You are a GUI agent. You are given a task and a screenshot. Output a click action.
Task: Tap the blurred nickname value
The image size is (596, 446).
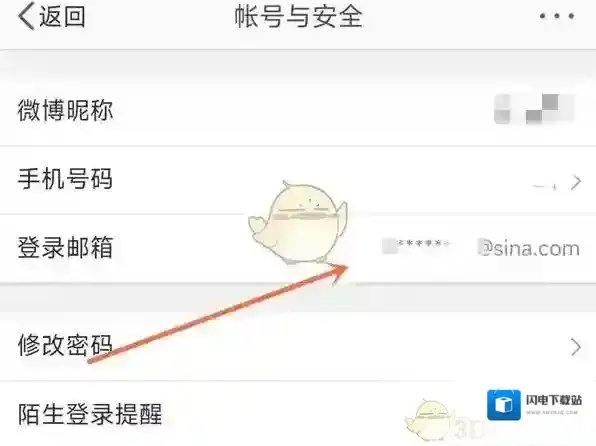pos(534,109)
